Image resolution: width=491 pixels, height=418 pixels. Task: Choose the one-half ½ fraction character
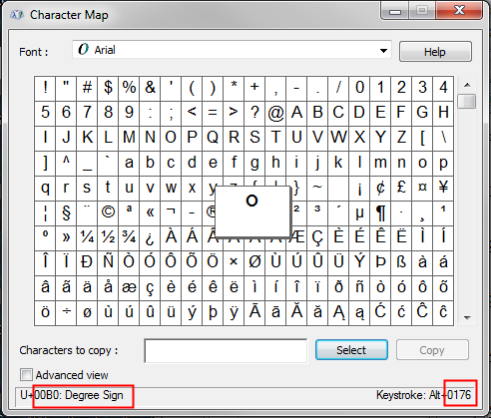108,237
